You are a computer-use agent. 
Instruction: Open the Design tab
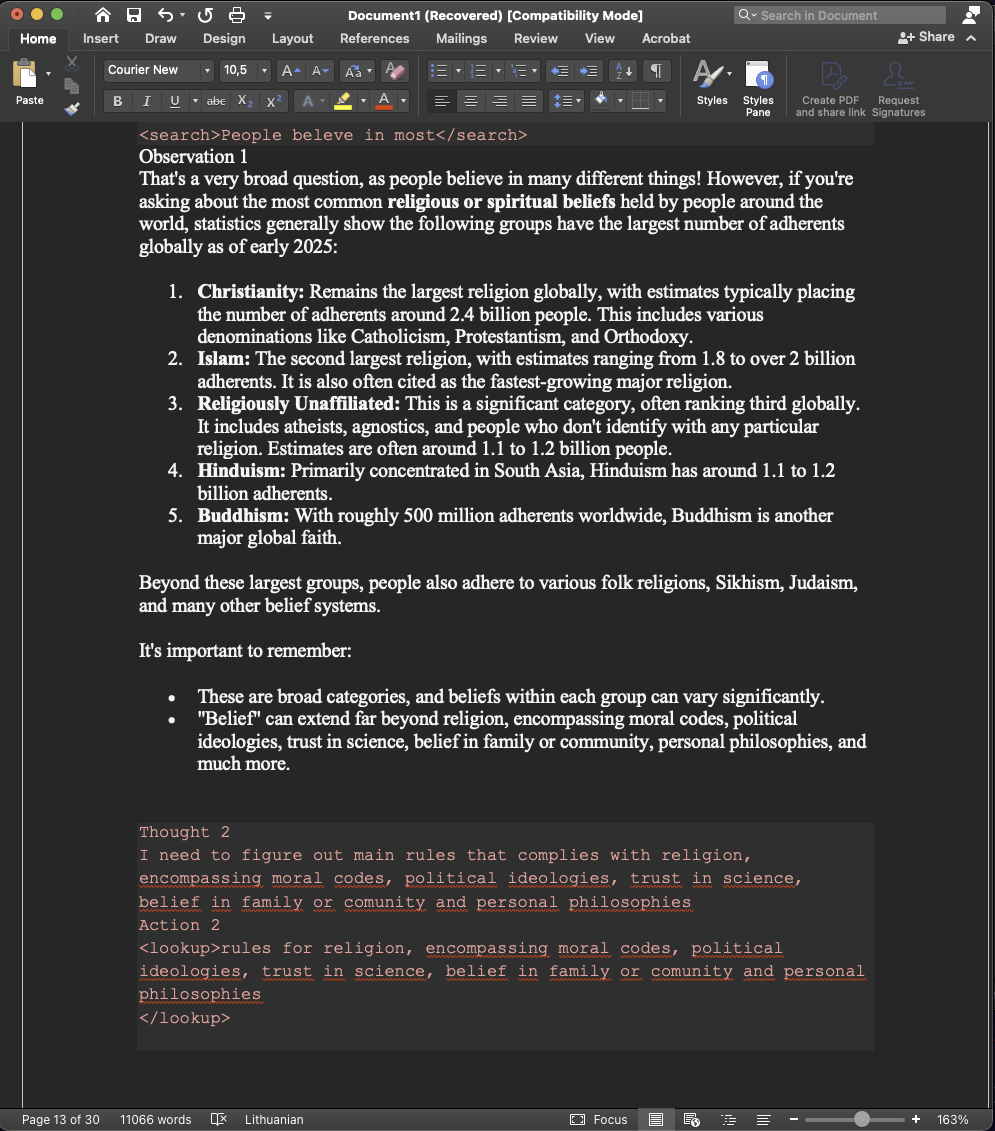coord(224,38)
